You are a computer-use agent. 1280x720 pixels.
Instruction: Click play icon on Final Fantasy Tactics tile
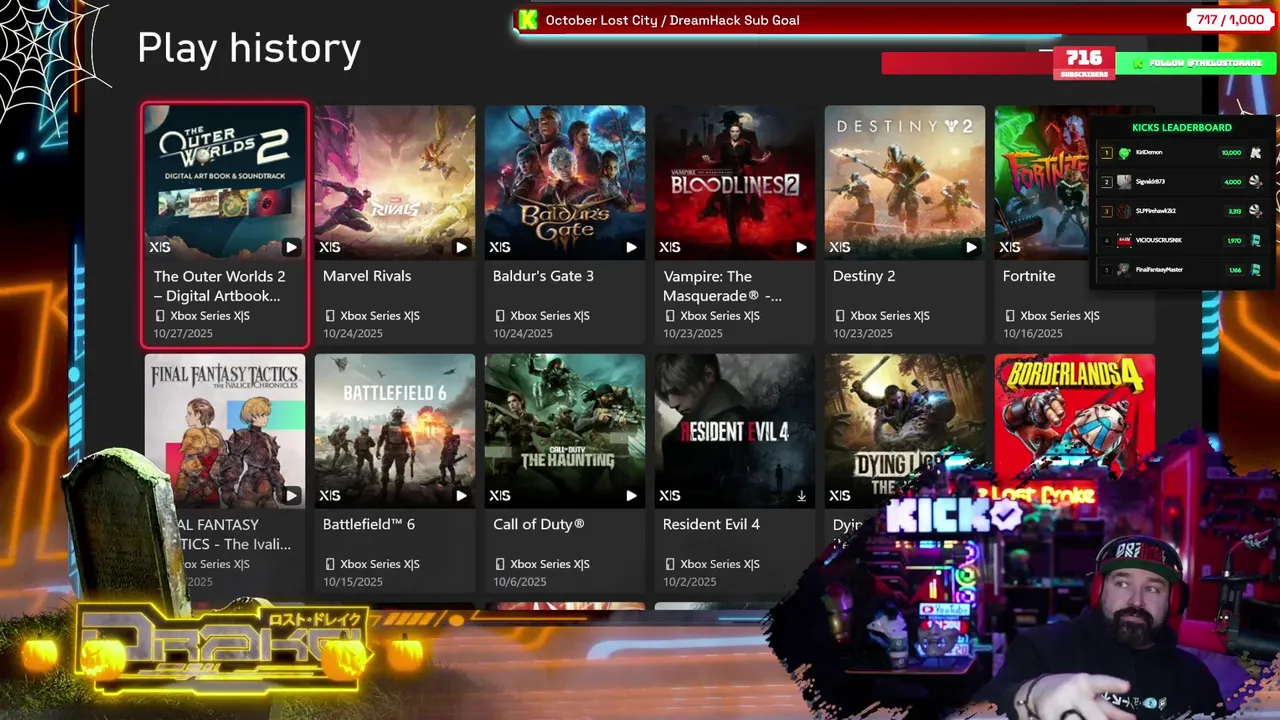(x=291, y=495)
